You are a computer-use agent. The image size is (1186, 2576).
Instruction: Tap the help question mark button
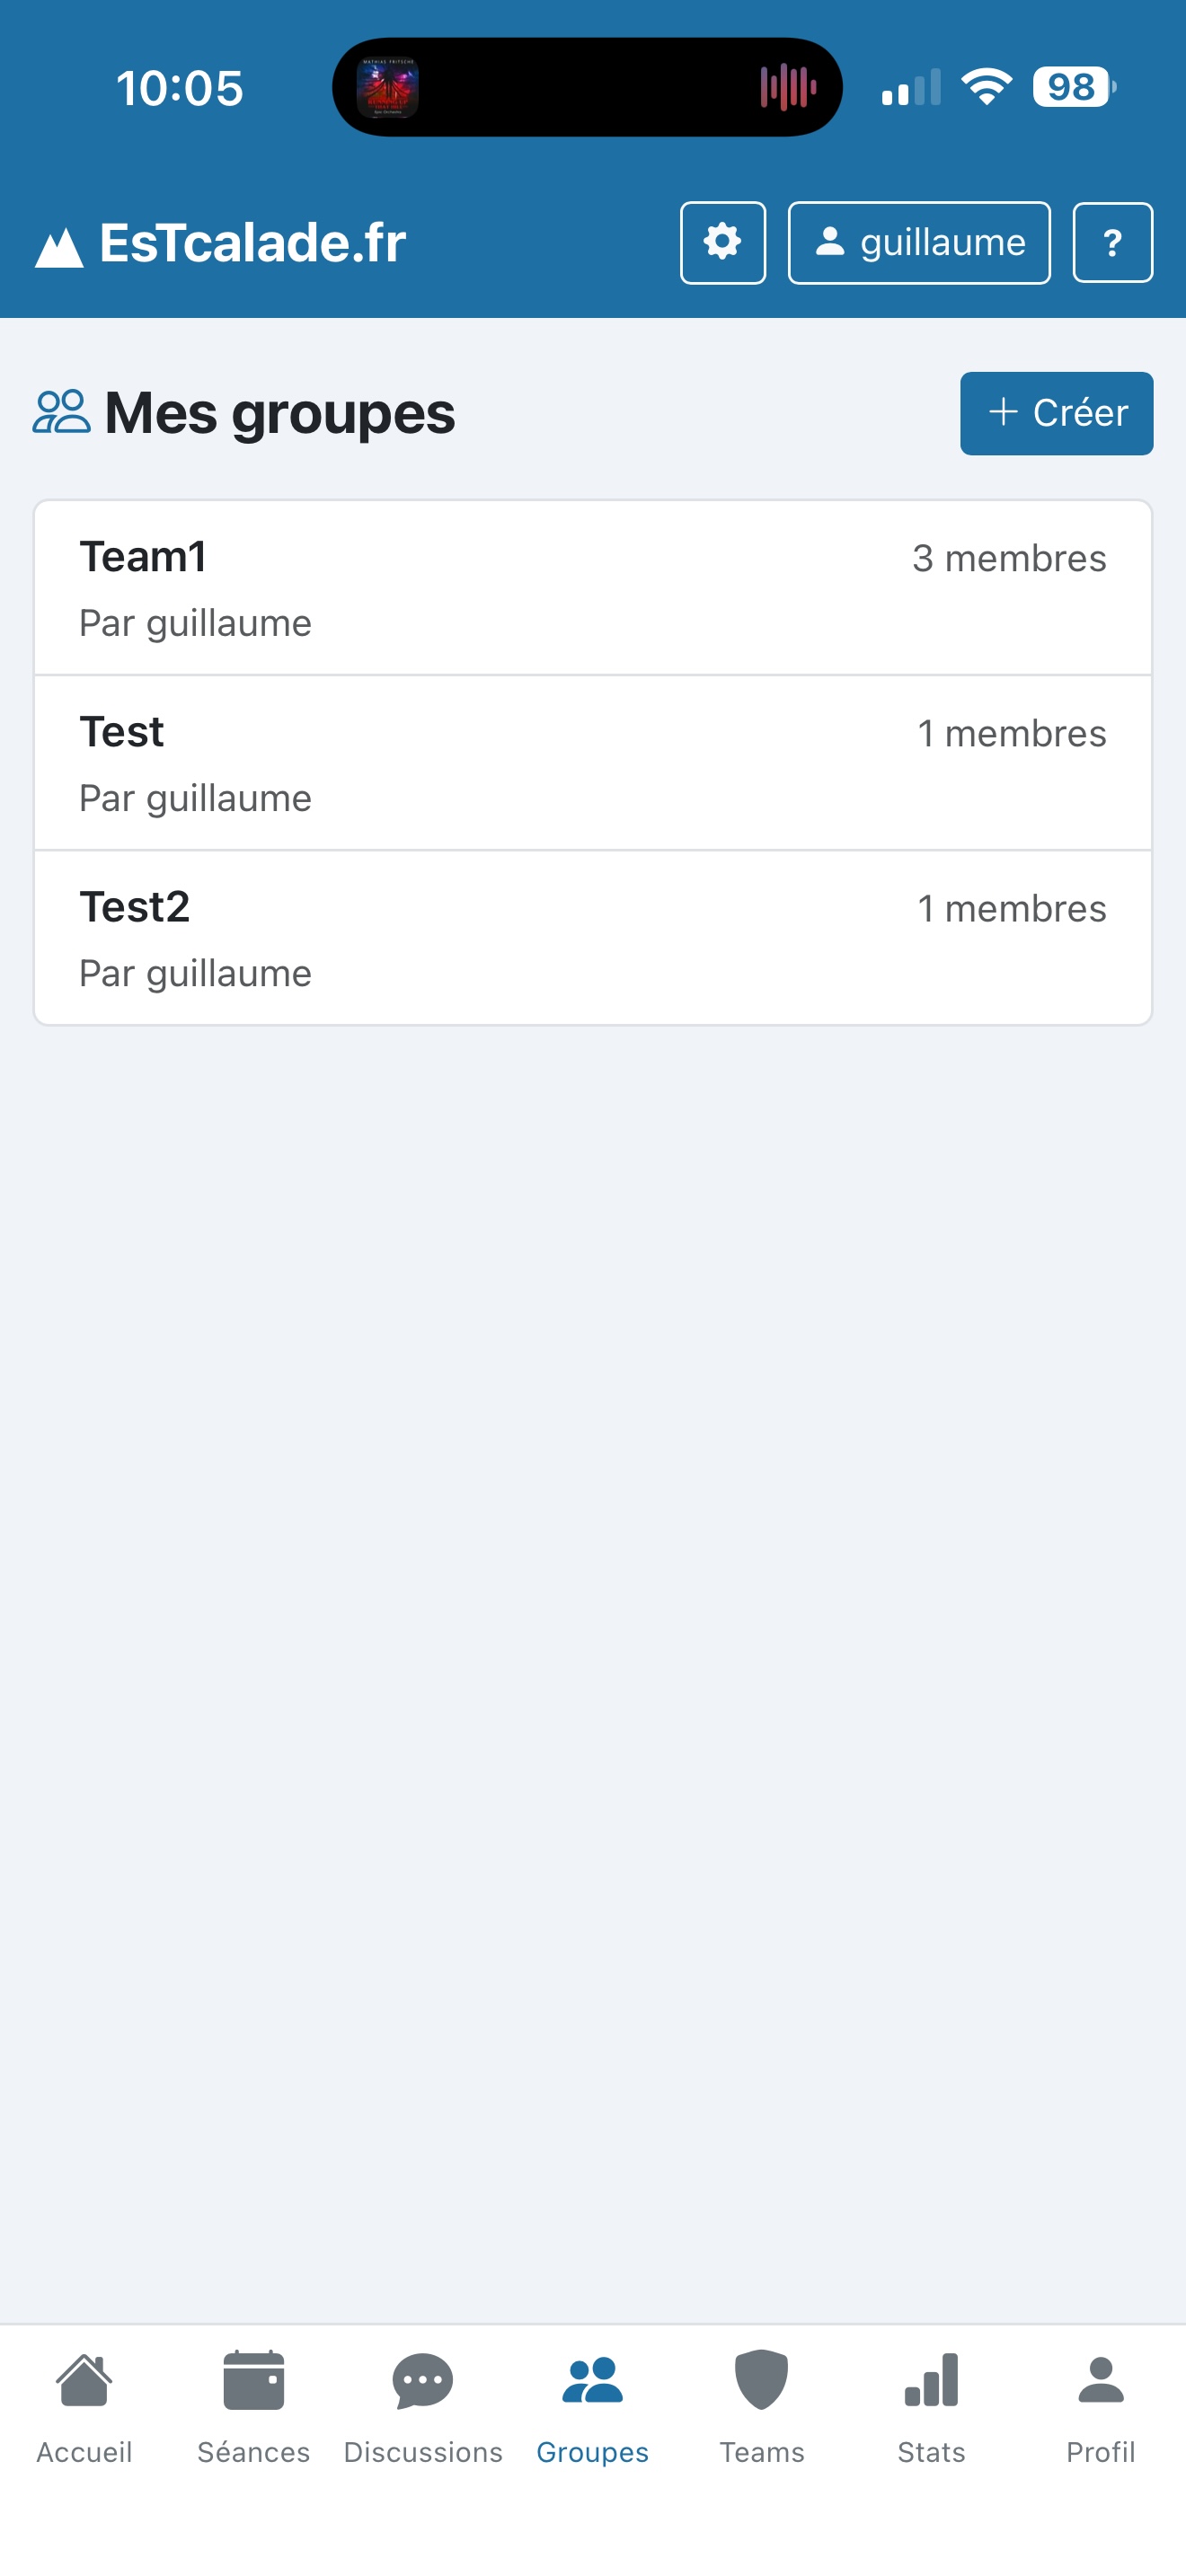click(x=1112, y=243)
